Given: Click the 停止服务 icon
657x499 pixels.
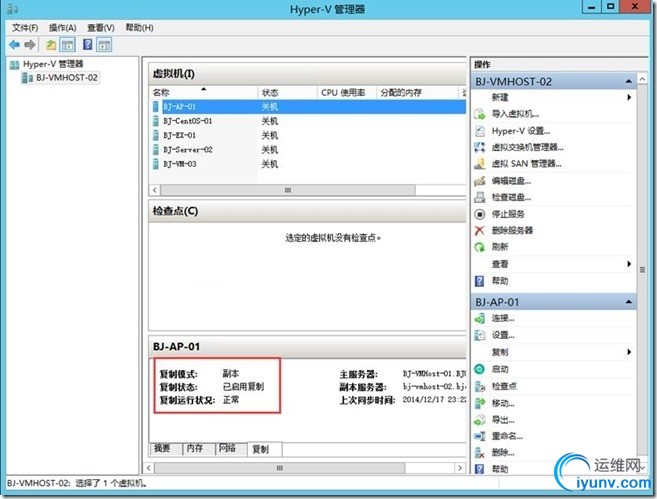Looking at the screenshot, I should pos(480,214).
